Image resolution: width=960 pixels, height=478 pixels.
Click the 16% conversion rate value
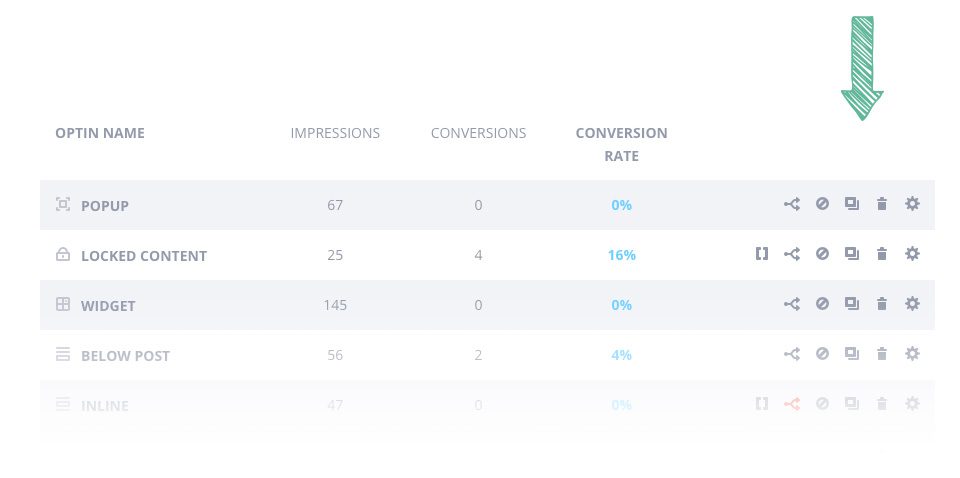click(621, 255)
